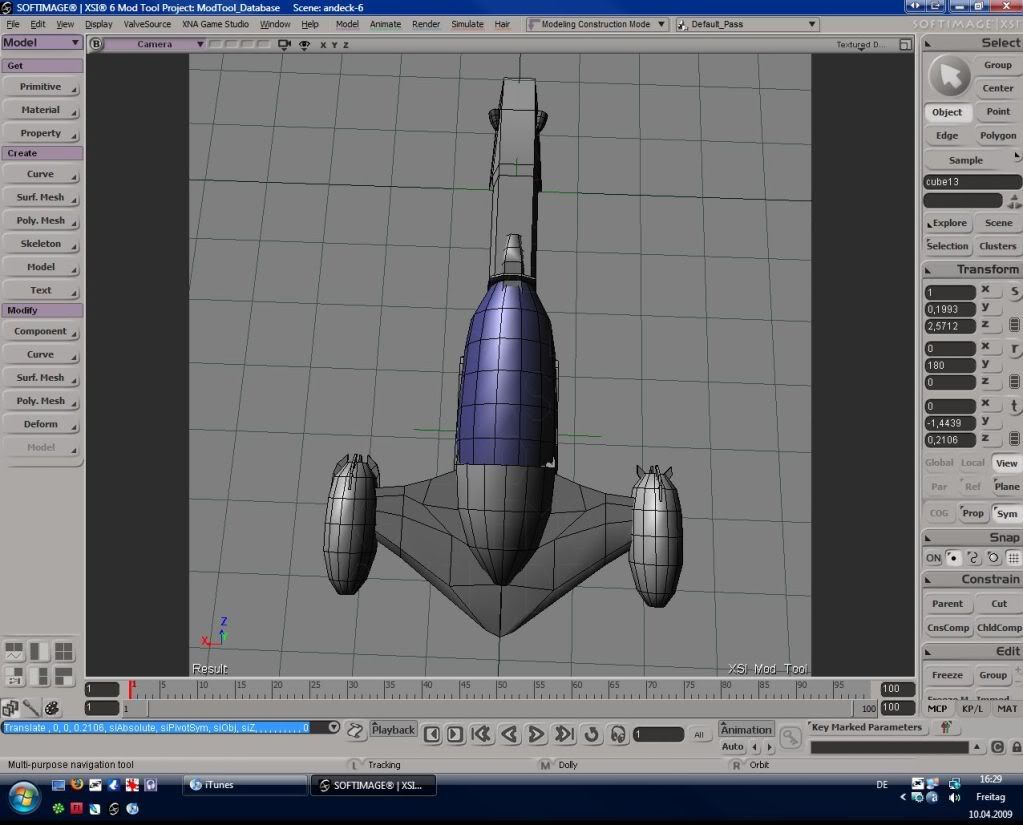1023x825 pixels.
Task: Enable Polygon selection filter
Action: 998,136
